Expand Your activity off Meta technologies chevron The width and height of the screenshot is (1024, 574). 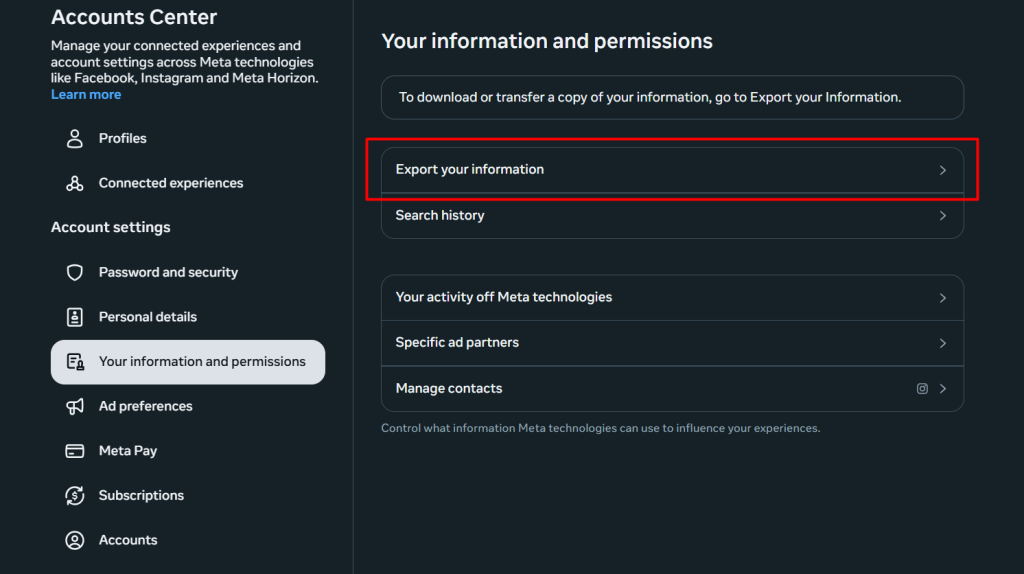pyautogui.click(x=942, y=298)
